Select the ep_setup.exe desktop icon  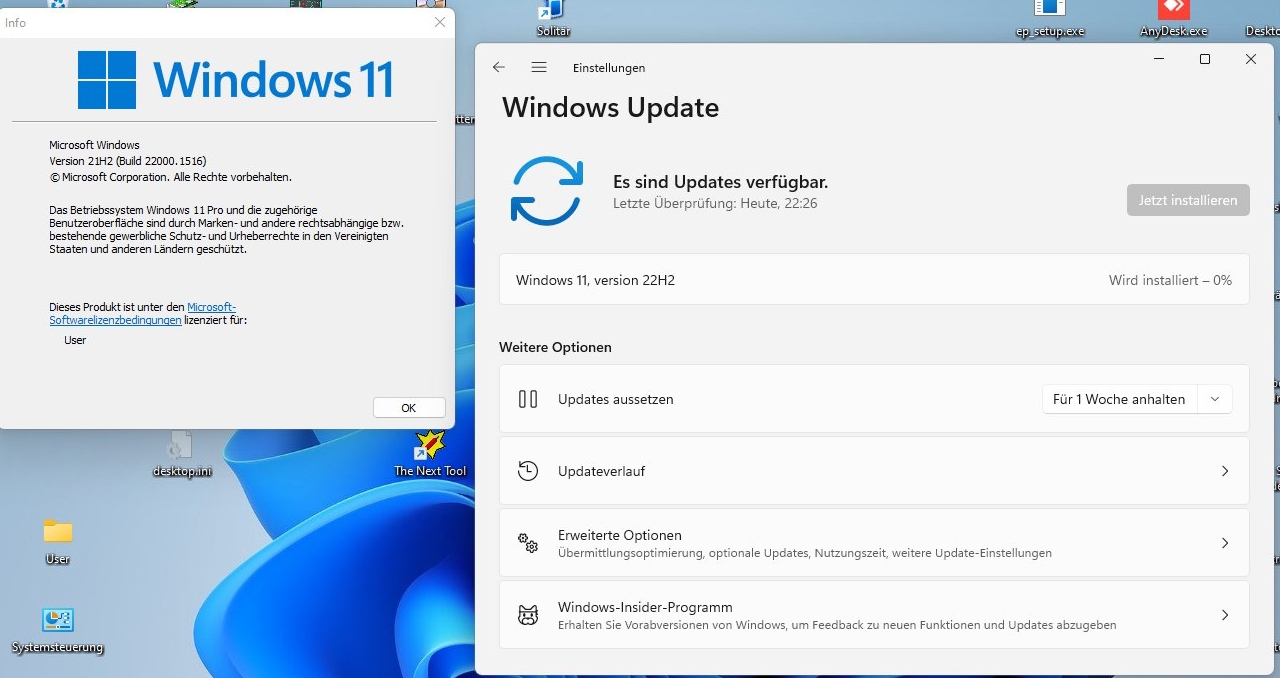(x=1049, y=19)
